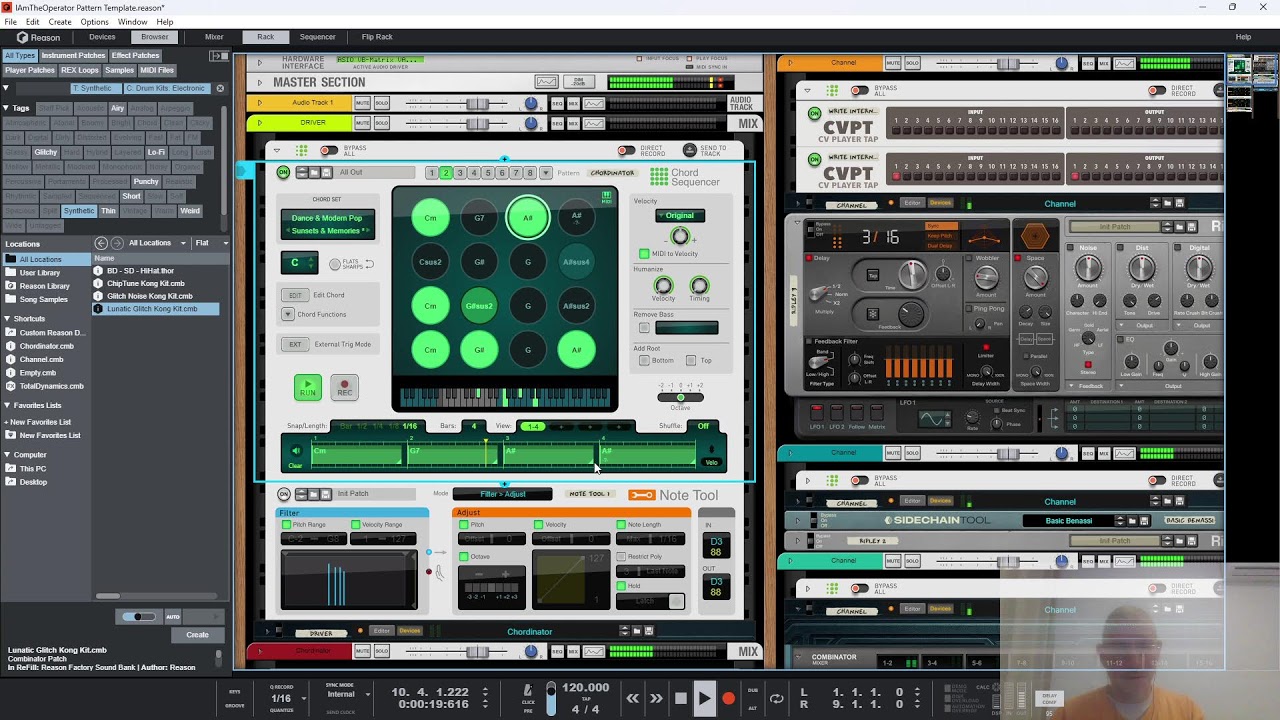Open pattern selector dropdown arrow after 8
This screenshot has width=1280, height=720.
(544, 173)
